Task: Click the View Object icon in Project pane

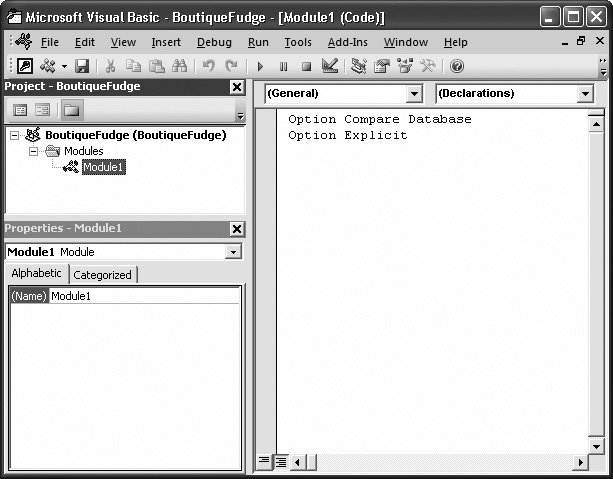Action: (x=42, y=110)
